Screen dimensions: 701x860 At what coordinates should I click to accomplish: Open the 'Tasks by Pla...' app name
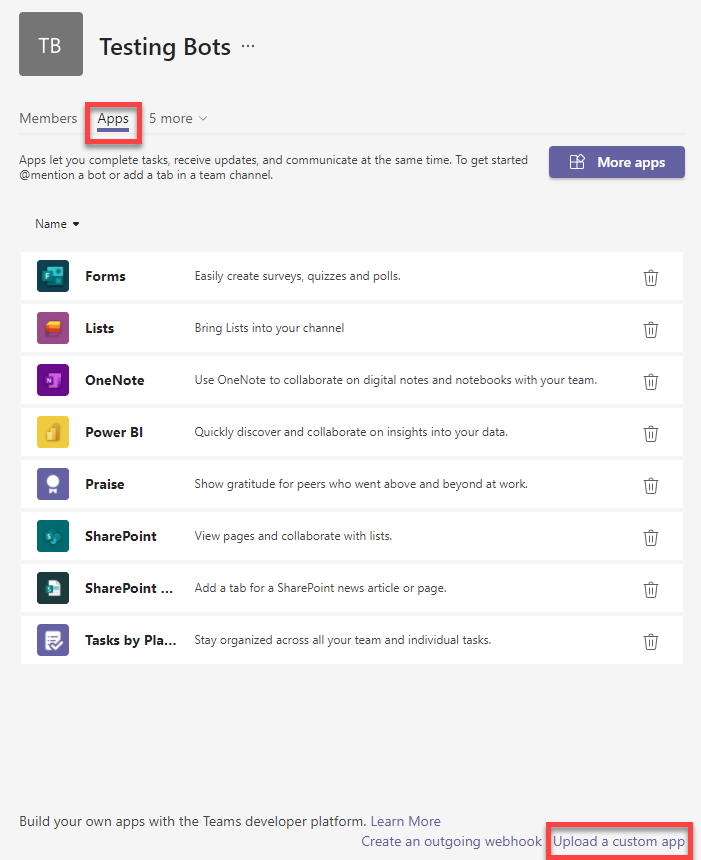click(131, 640)
